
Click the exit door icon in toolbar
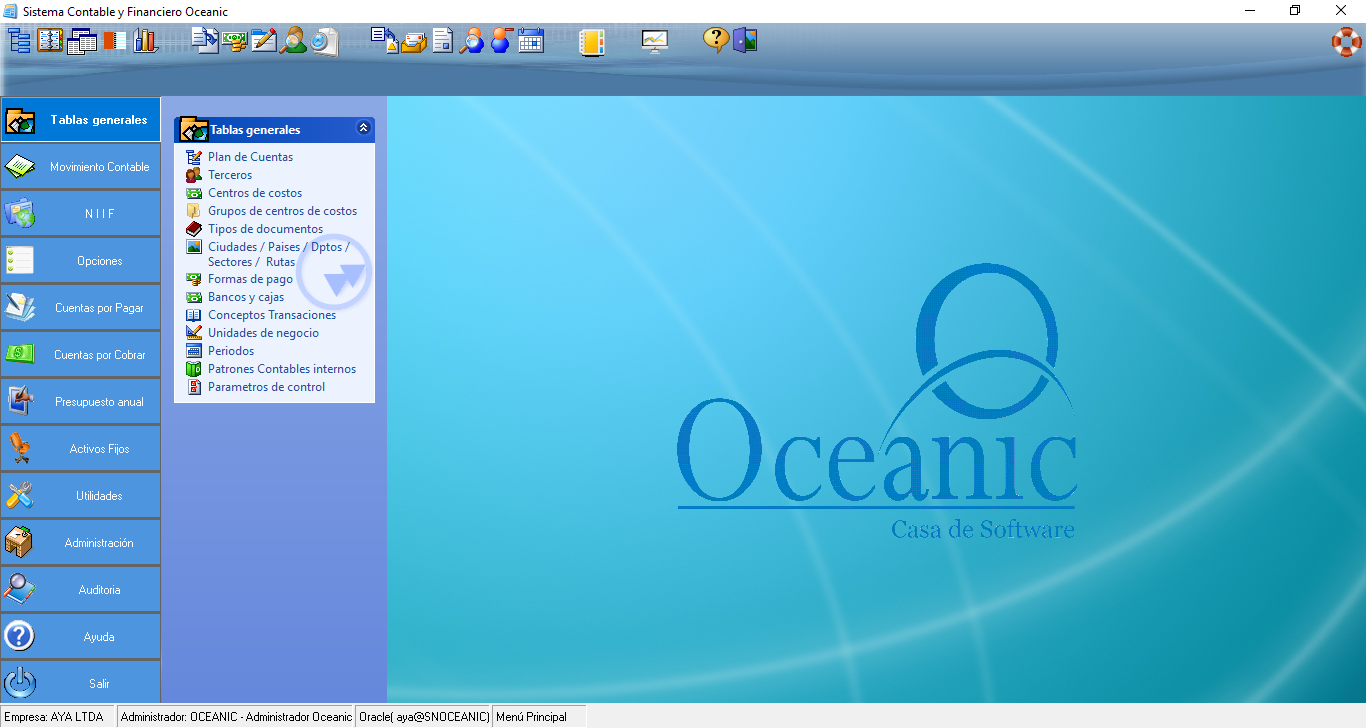[745, 41]
